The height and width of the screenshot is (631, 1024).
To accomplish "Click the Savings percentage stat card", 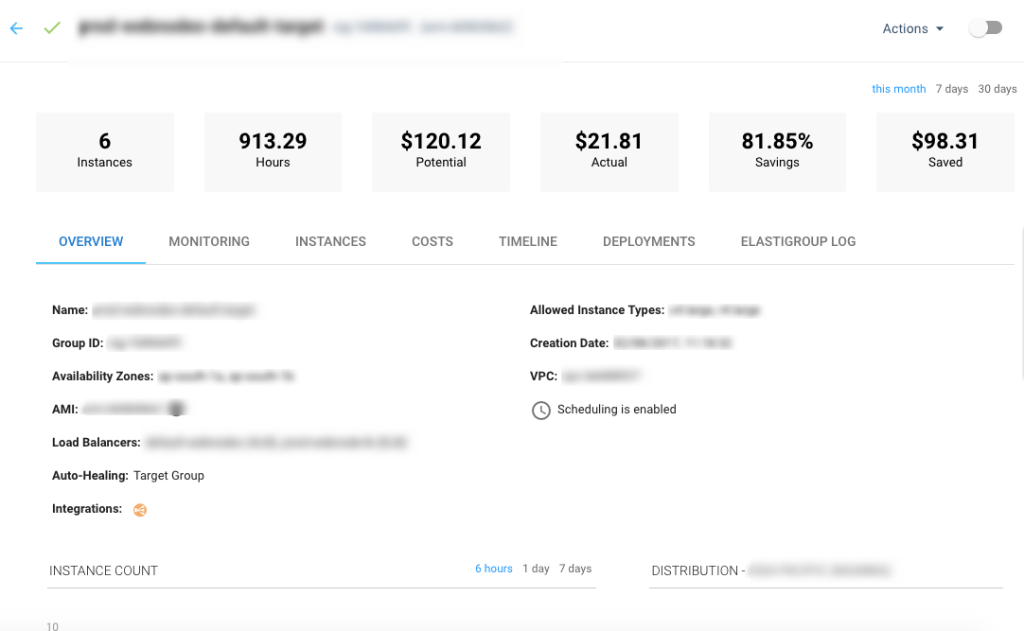I will click(x=777, y=152).
